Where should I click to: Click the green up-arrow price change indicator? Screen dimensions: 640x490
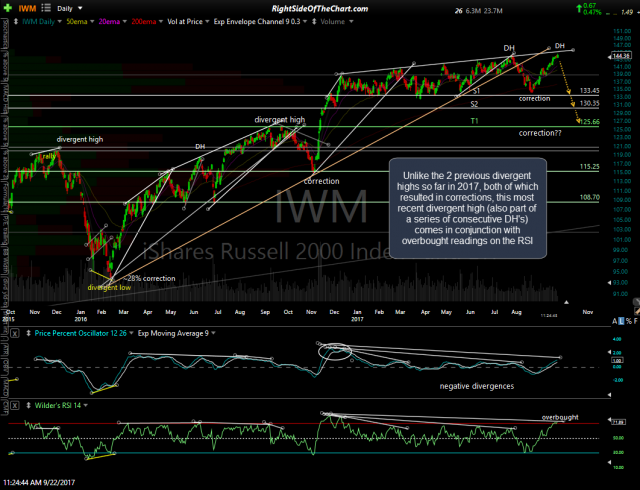coord(579,7)
